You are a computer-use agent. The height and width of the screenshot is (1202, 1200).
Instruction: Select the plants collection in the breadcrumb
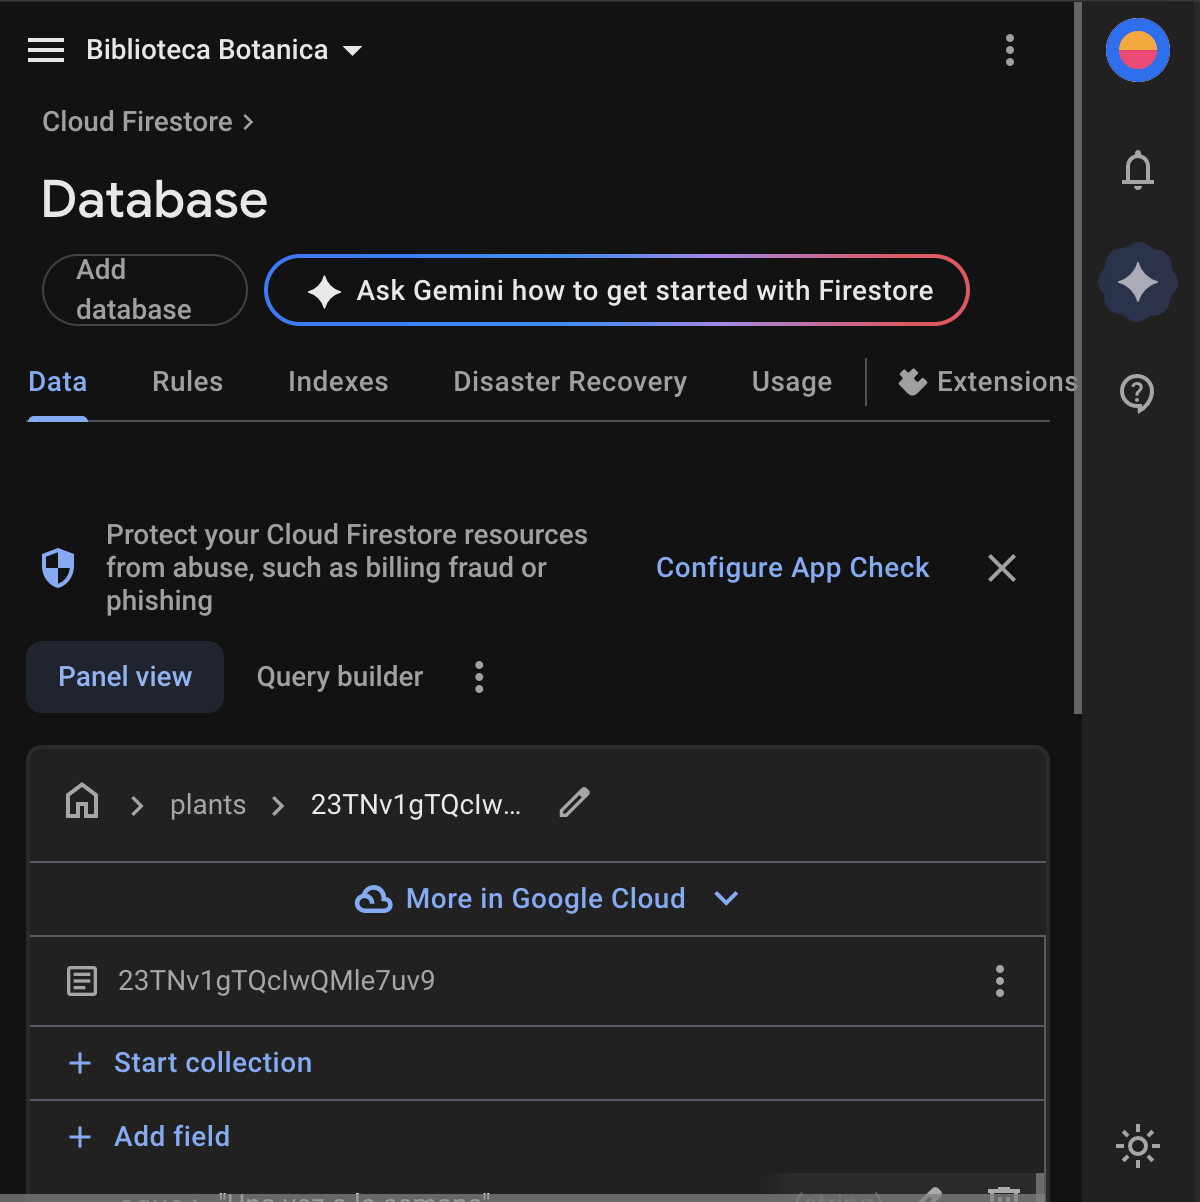tap(207, 804)
